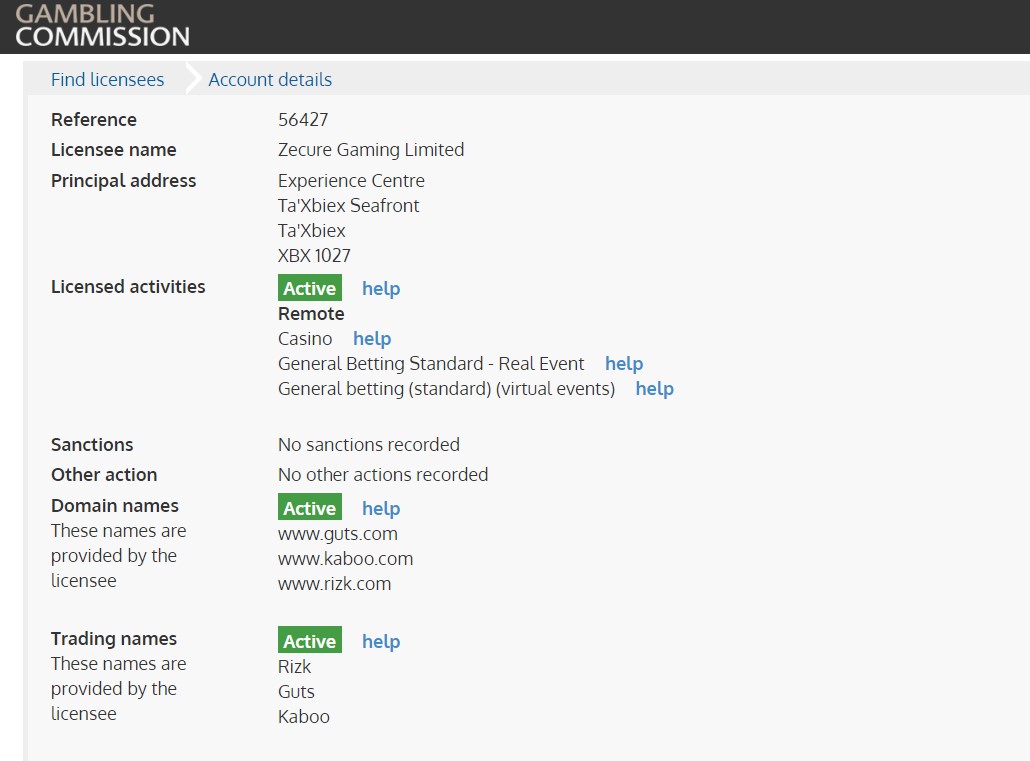The width and height of the screenshot is (1030, 761).
Task: Click the General Betting Standard - Real Event text
Action: [431, 363]
